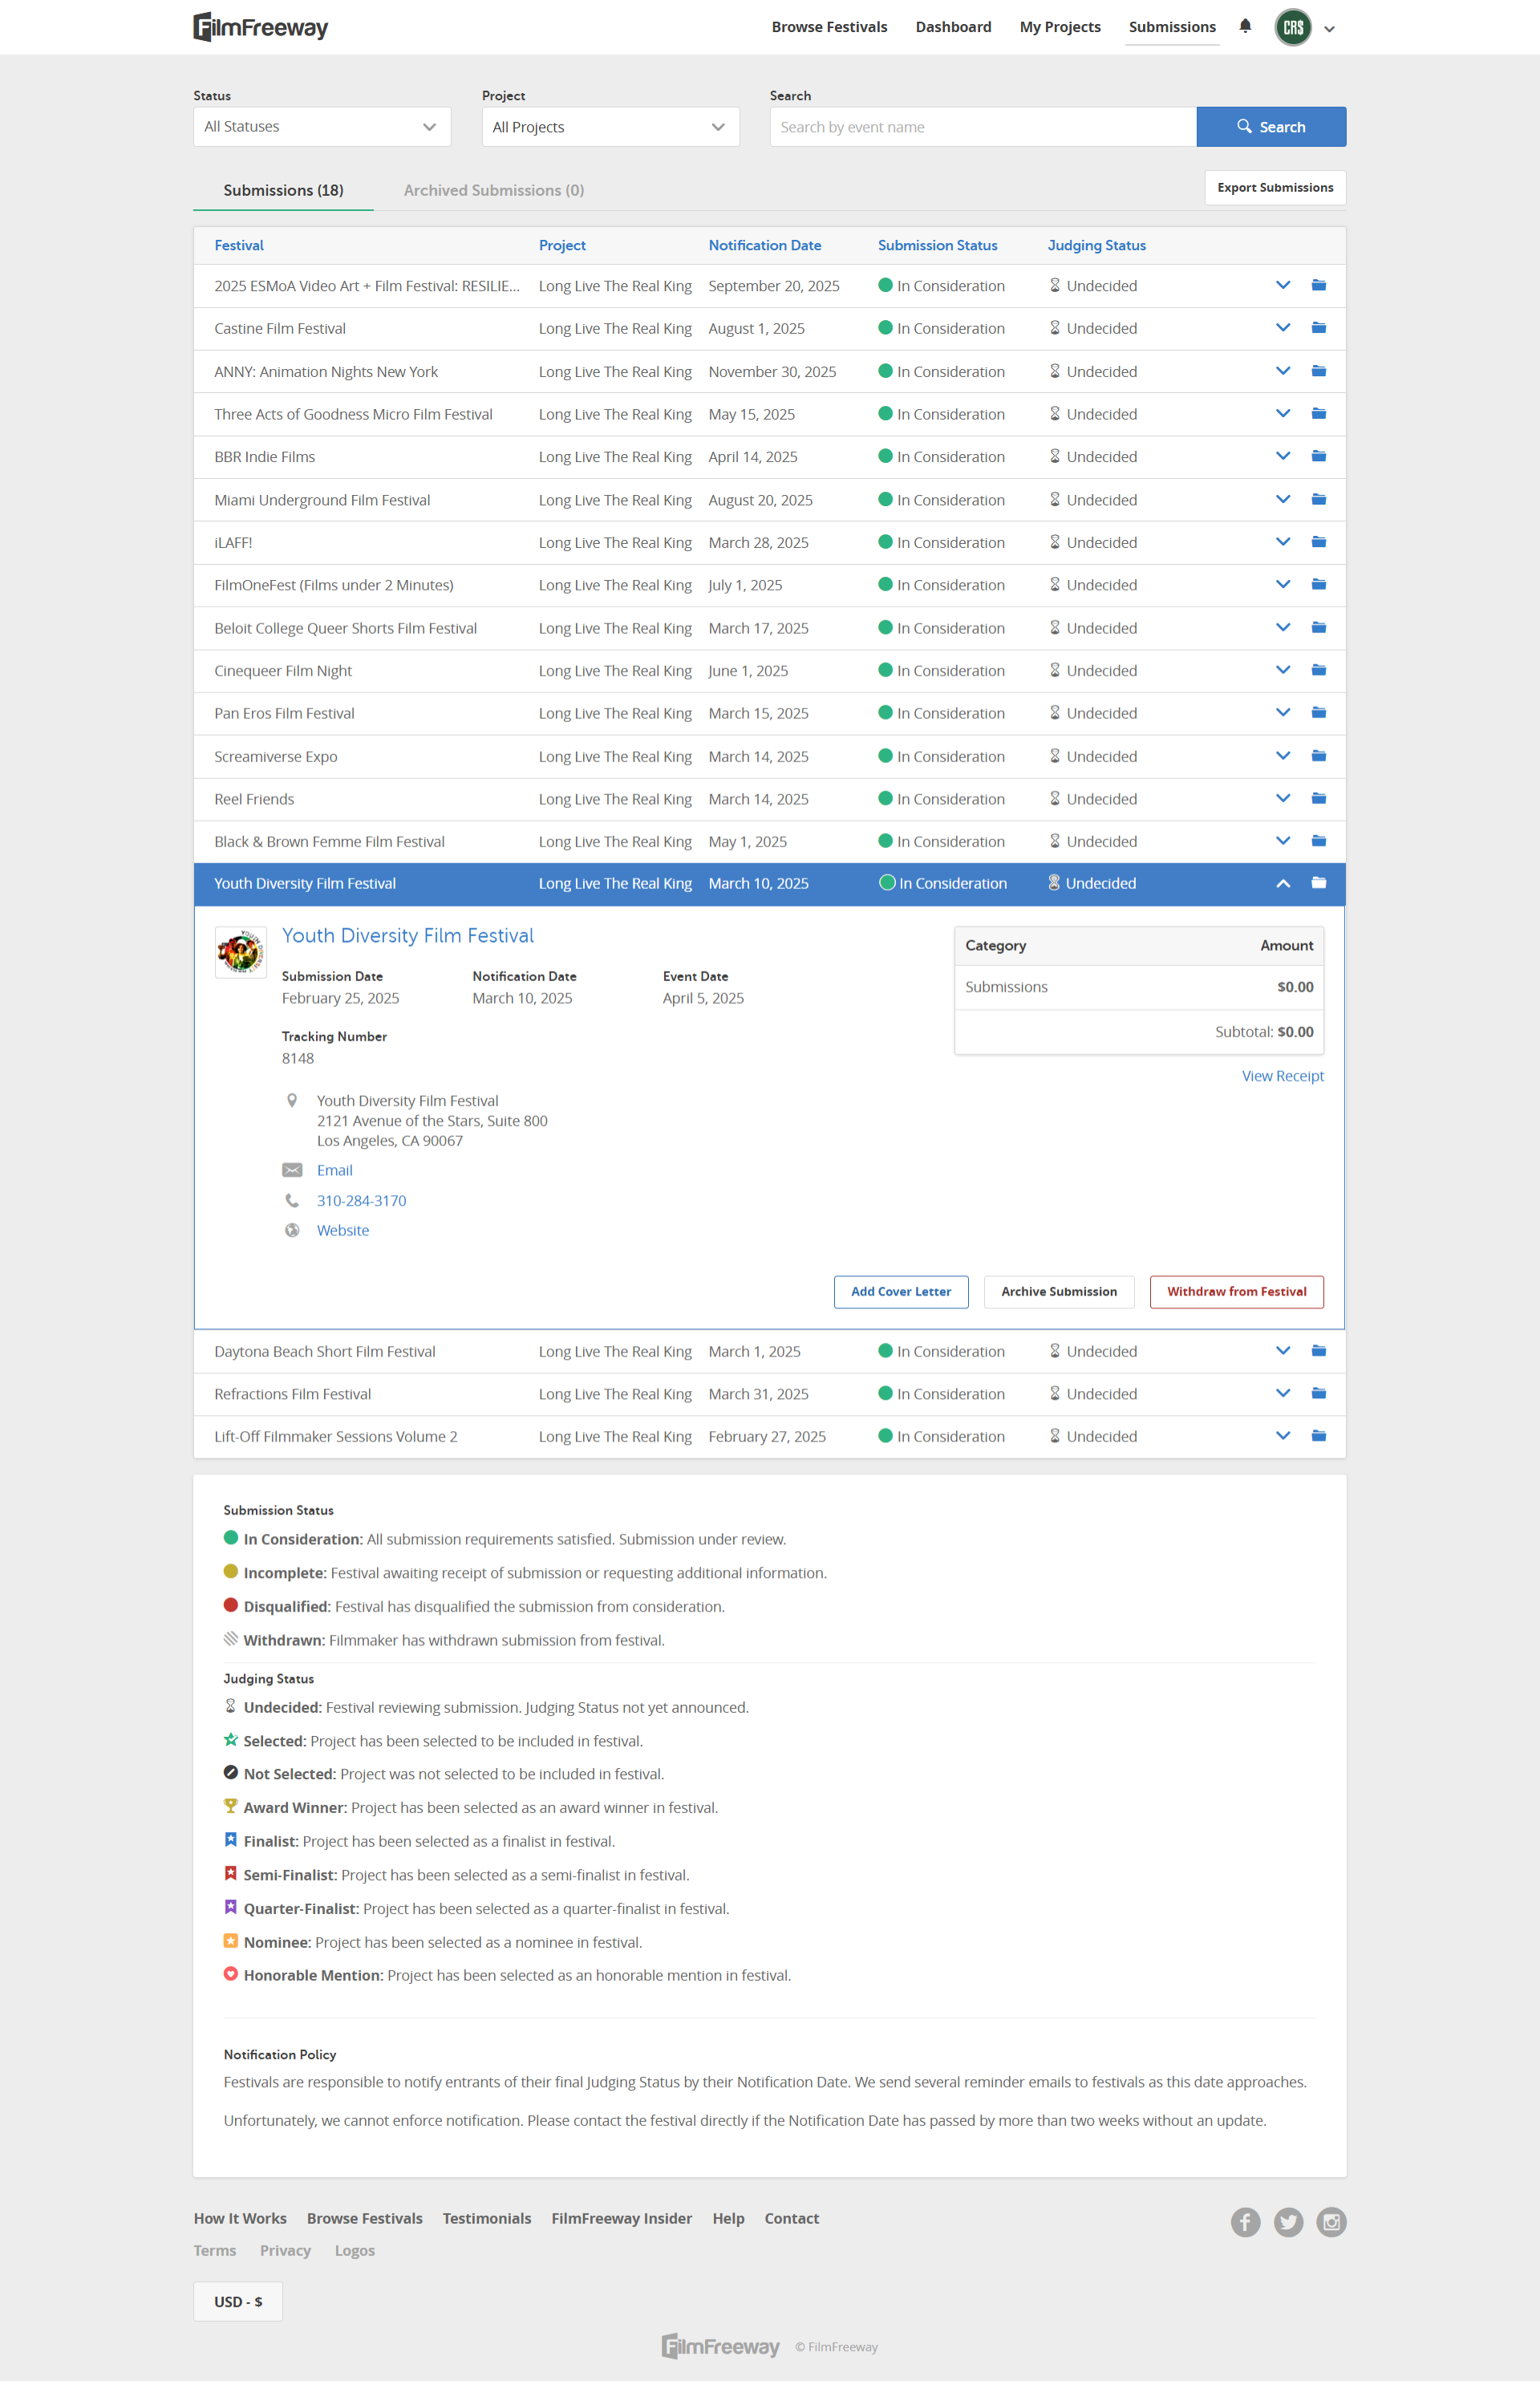
Task: Open the All Statuses dropdown
Action: pos(321,127)
